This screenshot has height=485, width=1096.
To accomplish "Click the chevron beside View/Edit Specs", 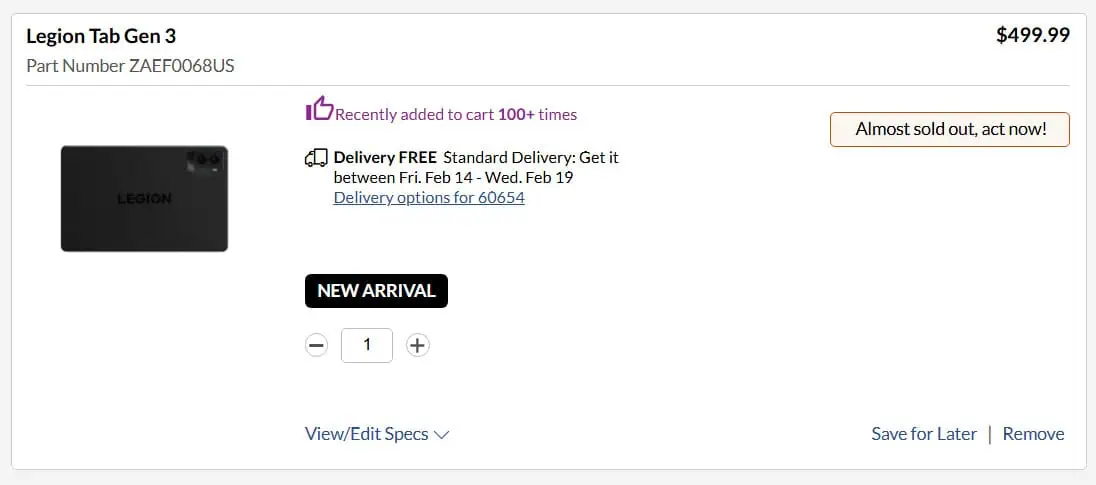I will pos(442,435).
